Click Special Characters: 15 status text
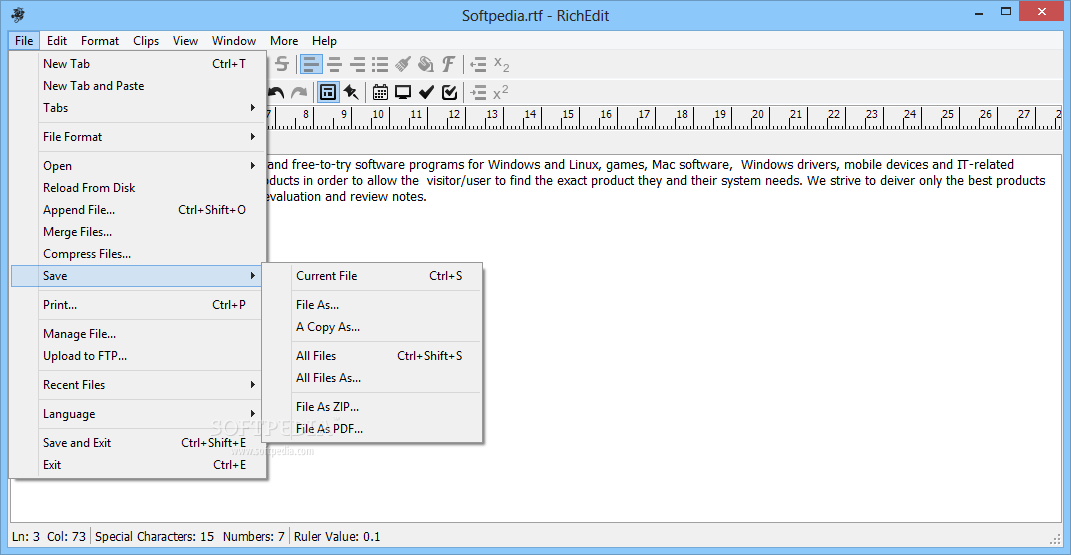Image resolution: width=1071 pixels, height=555 pixels. 154,537
